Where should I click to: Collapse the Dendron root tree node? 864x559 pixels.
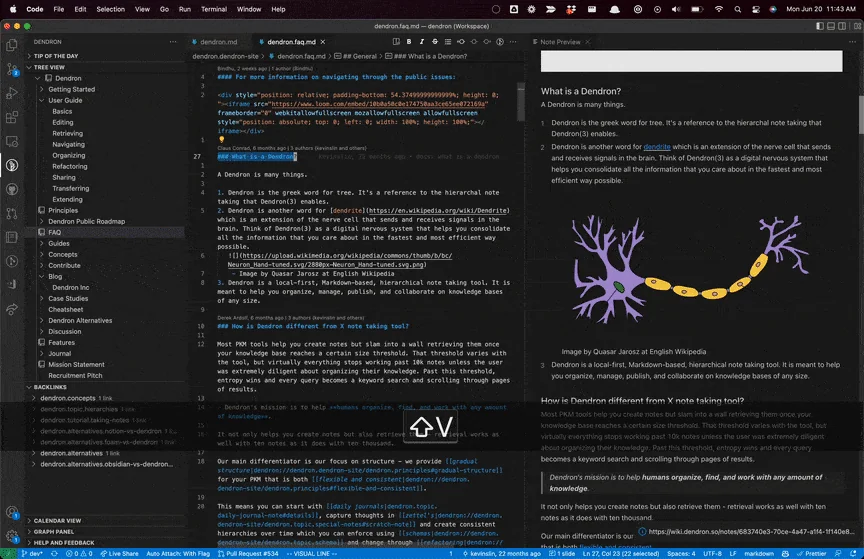click(x=38, y=78)
